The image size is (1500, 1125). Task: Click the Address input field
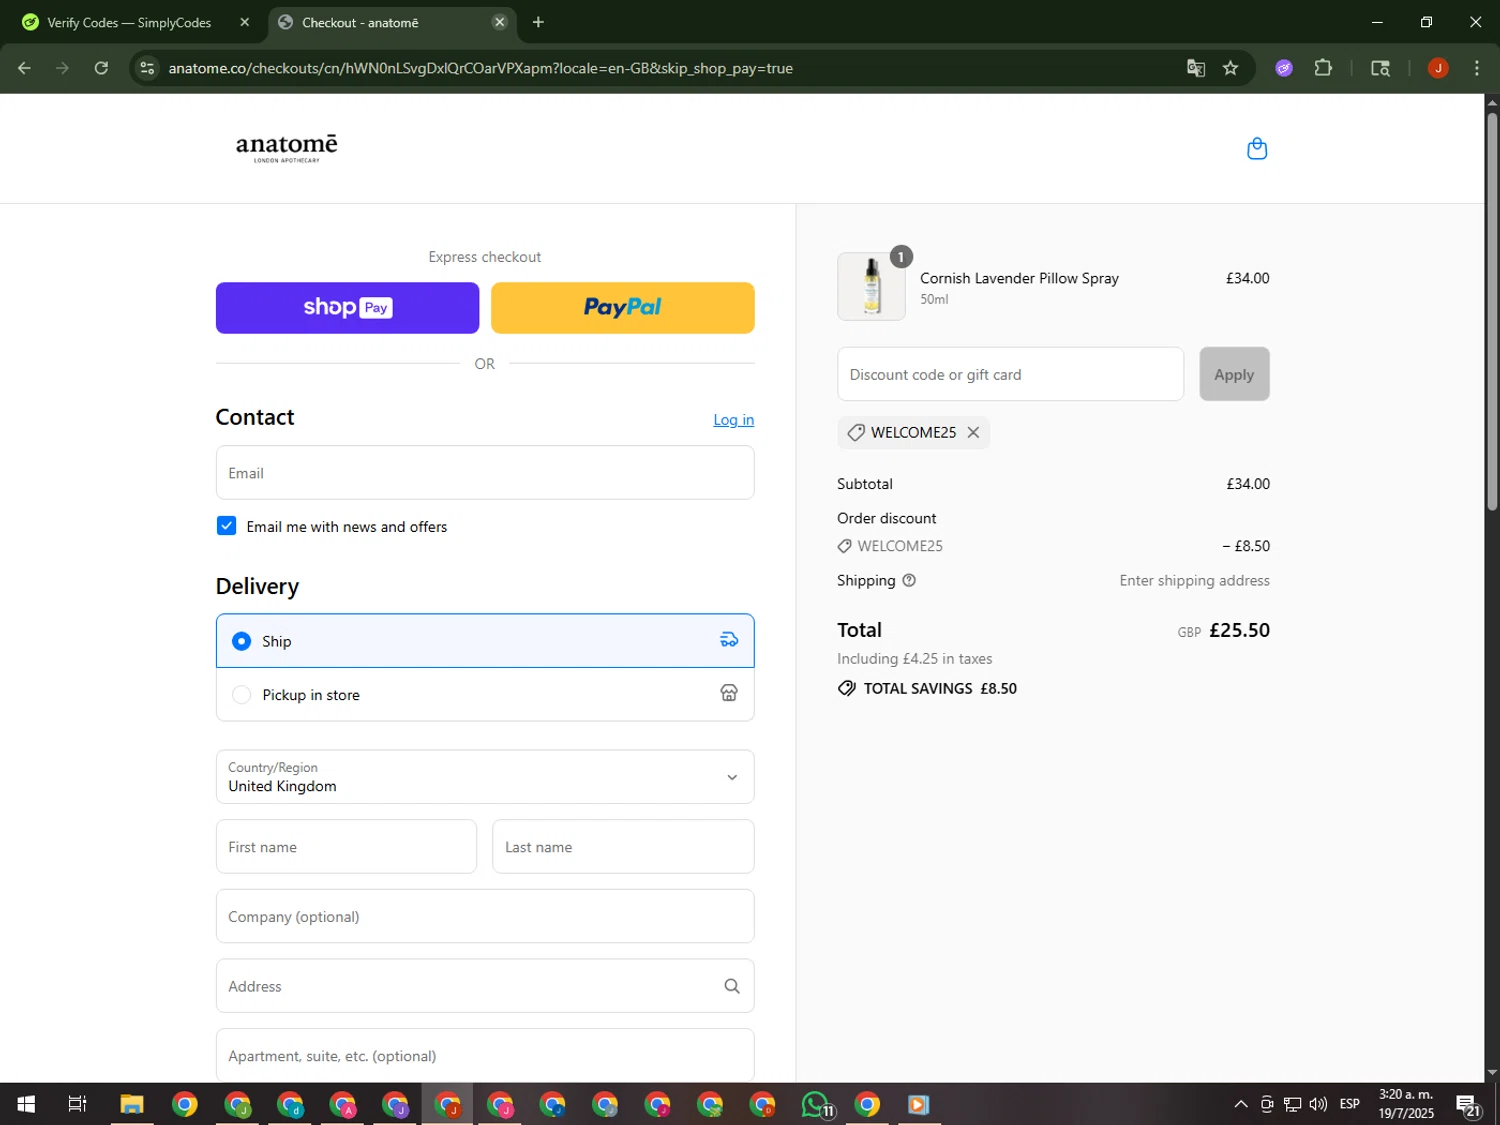485,986
